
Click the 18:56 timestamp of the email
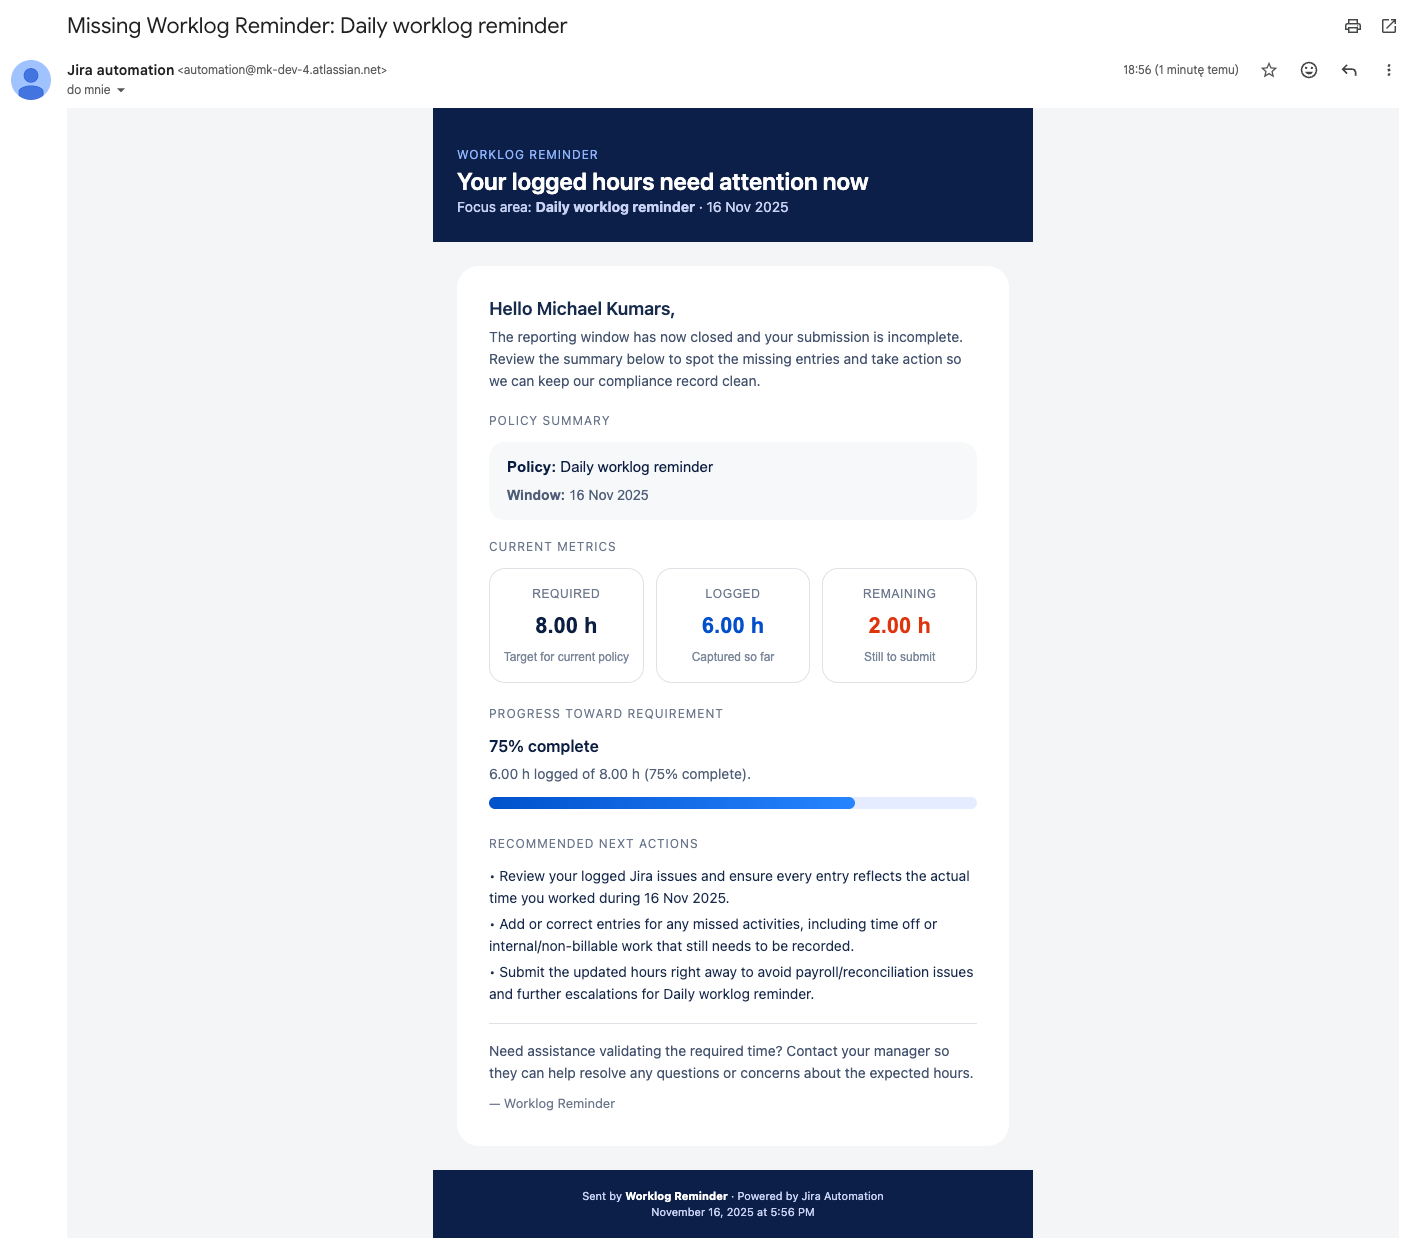point(1180,70)
